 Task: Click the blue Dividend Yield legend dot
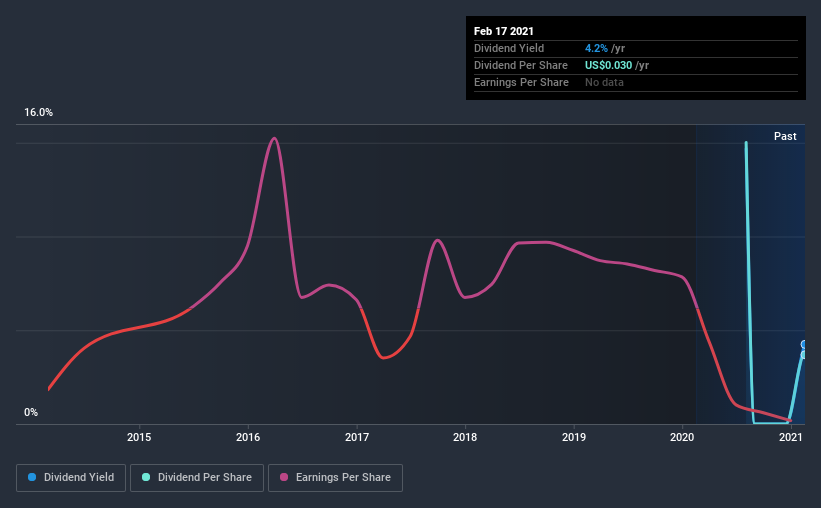pyautogui.click(x=32, y=477)
